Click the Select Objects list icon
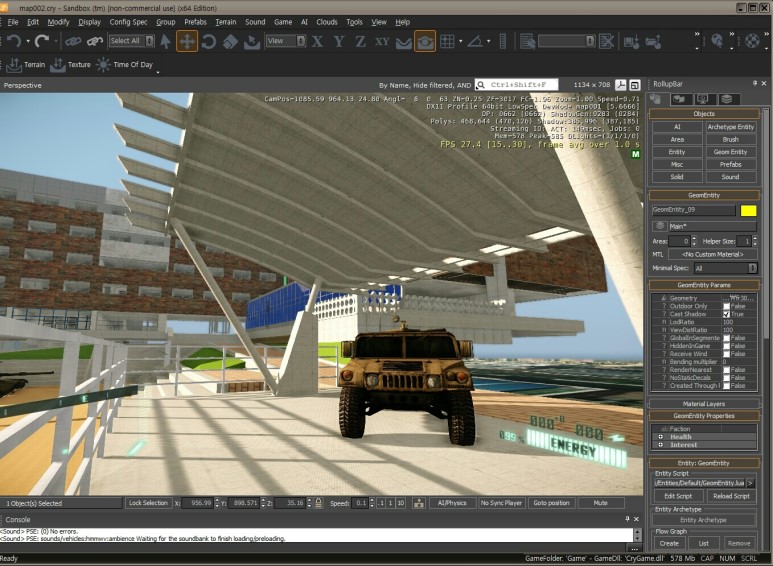The width and height of the screenshot is (773, 566). pyautogui.click(x=527, y=41)
